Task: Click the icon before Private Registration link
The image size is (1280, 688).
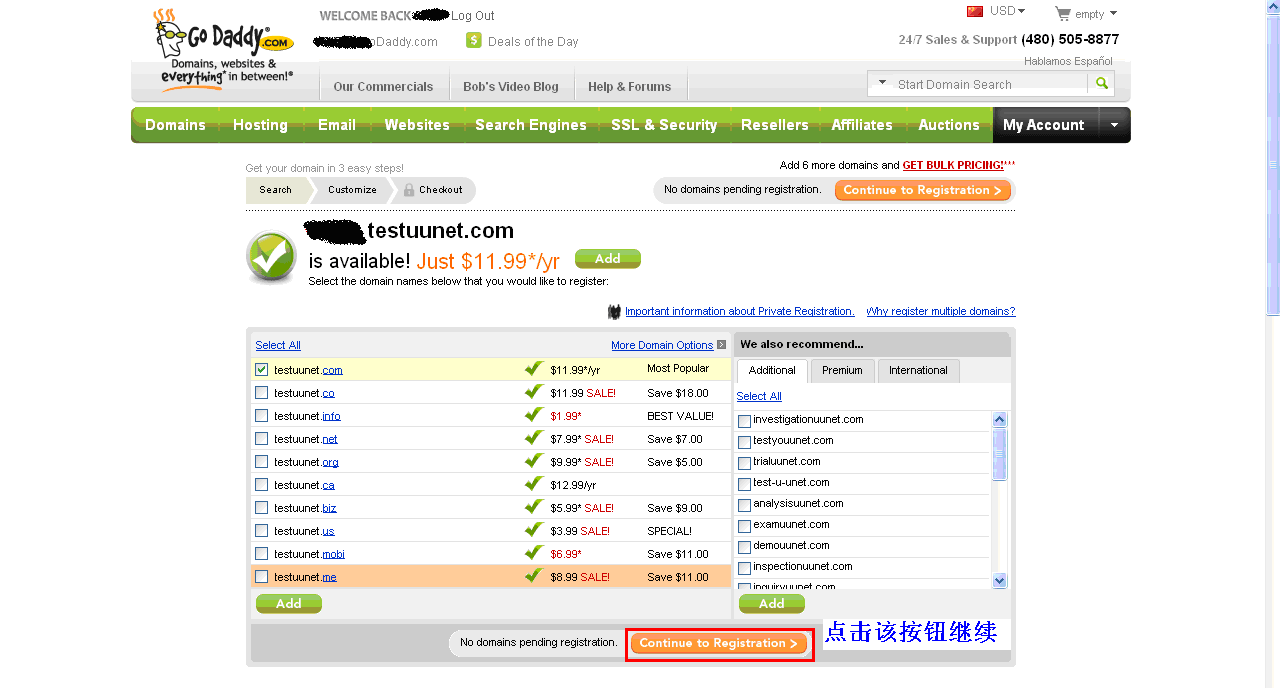Action: pyautogui.click(x=614, y=312)
